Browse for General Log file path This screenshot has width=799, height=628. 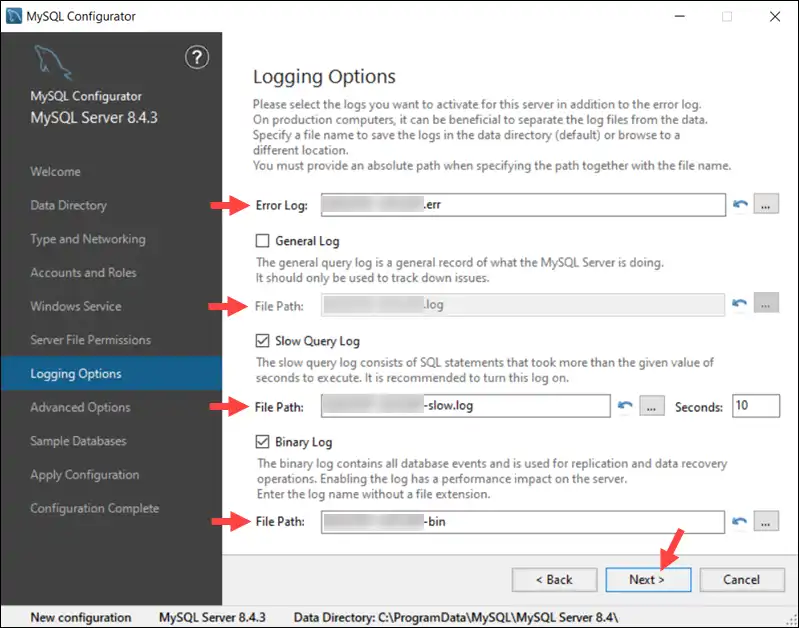[766, 304]
